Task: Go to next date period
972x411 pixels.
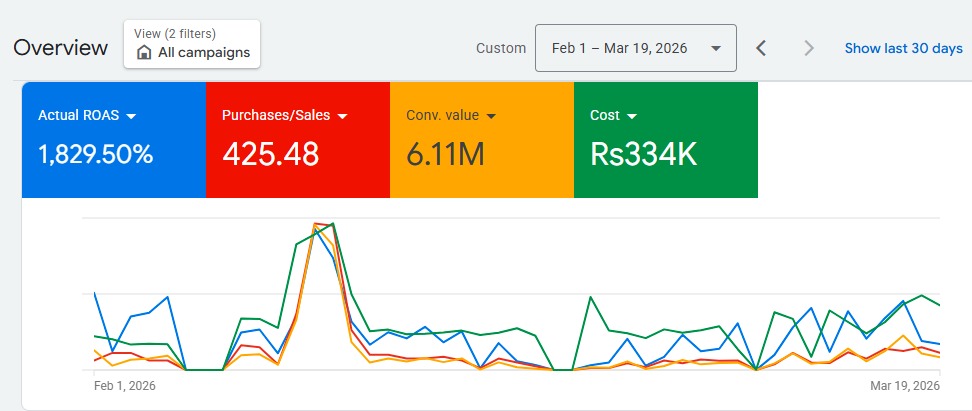Action: click(808, 48)
